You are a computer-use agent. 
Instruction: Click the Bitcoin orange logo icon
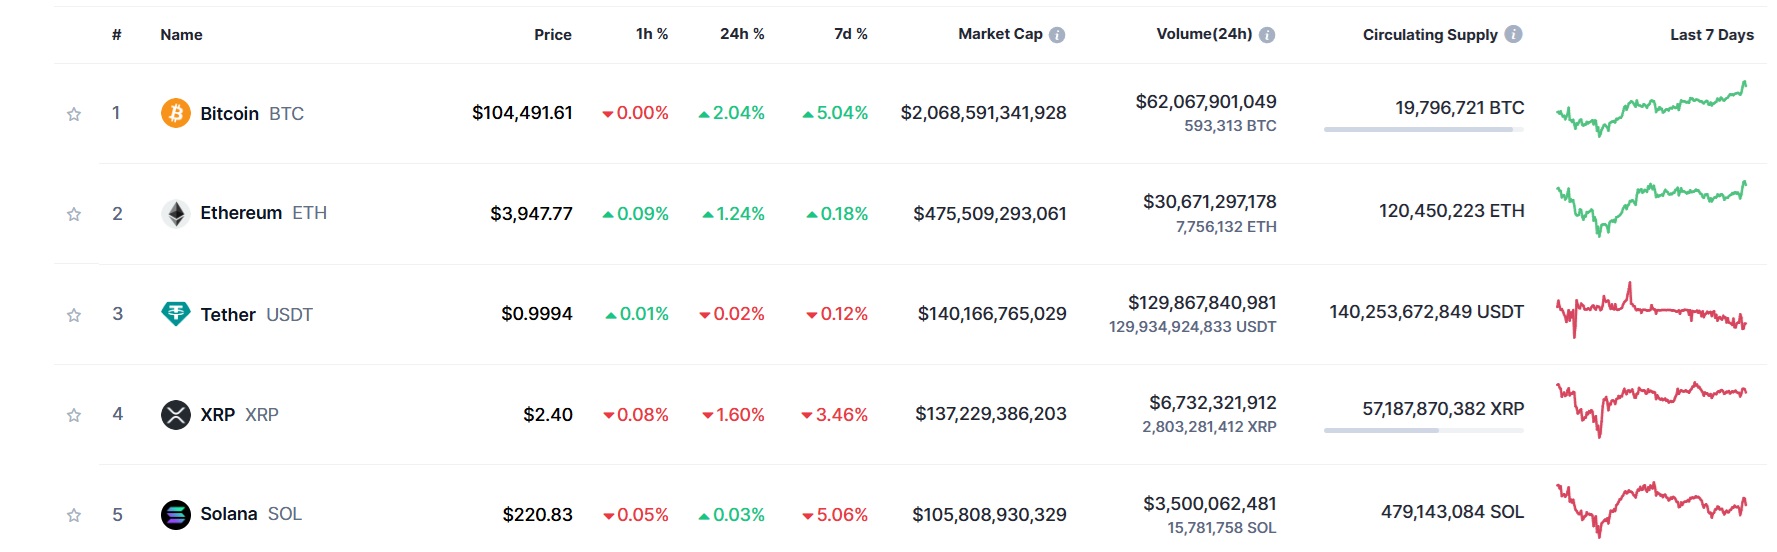click(x=176, y=113)
